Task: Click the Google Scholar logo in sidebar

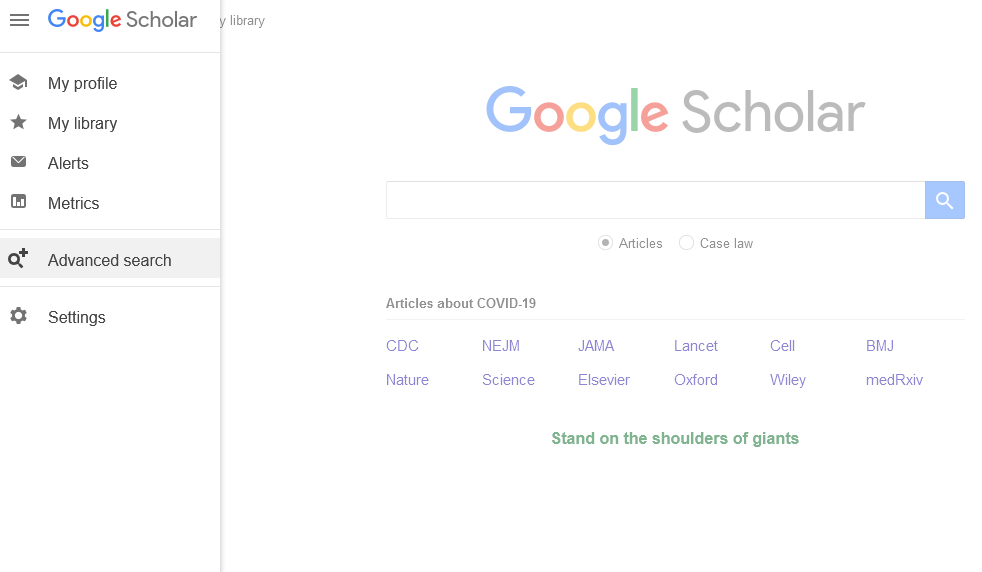Action: (122, 20)
